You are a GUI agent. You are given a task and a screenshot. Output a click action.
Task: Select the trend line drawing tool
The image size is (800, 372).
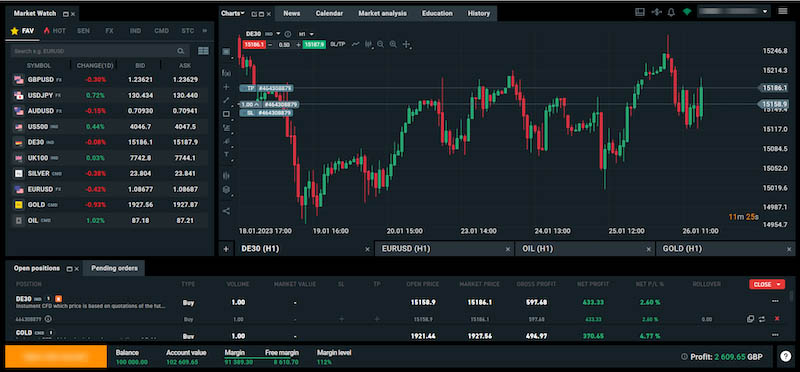[x=227, y=101]
